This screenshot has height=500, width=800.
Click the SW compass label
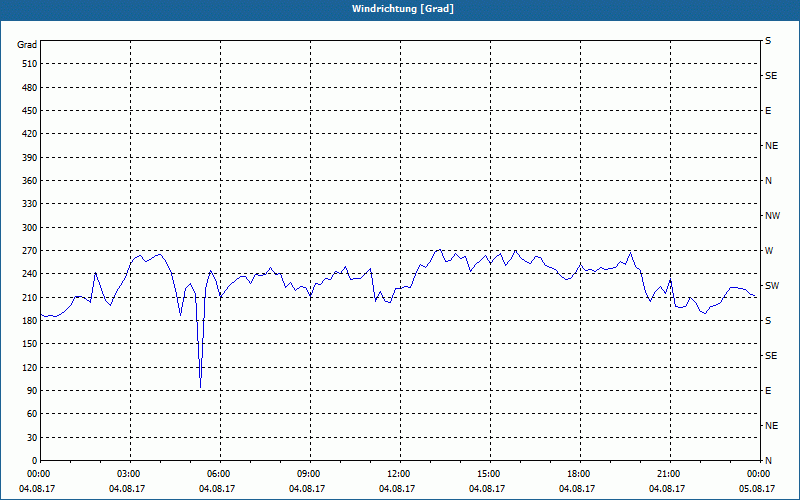(772, 286)
